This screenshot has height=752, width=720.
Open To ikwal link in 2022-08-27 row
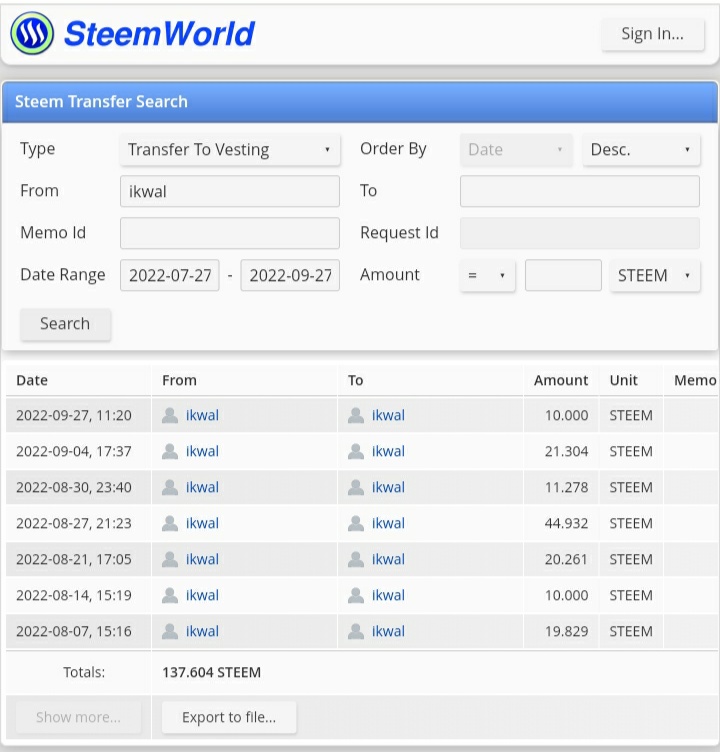click(389, 523)
